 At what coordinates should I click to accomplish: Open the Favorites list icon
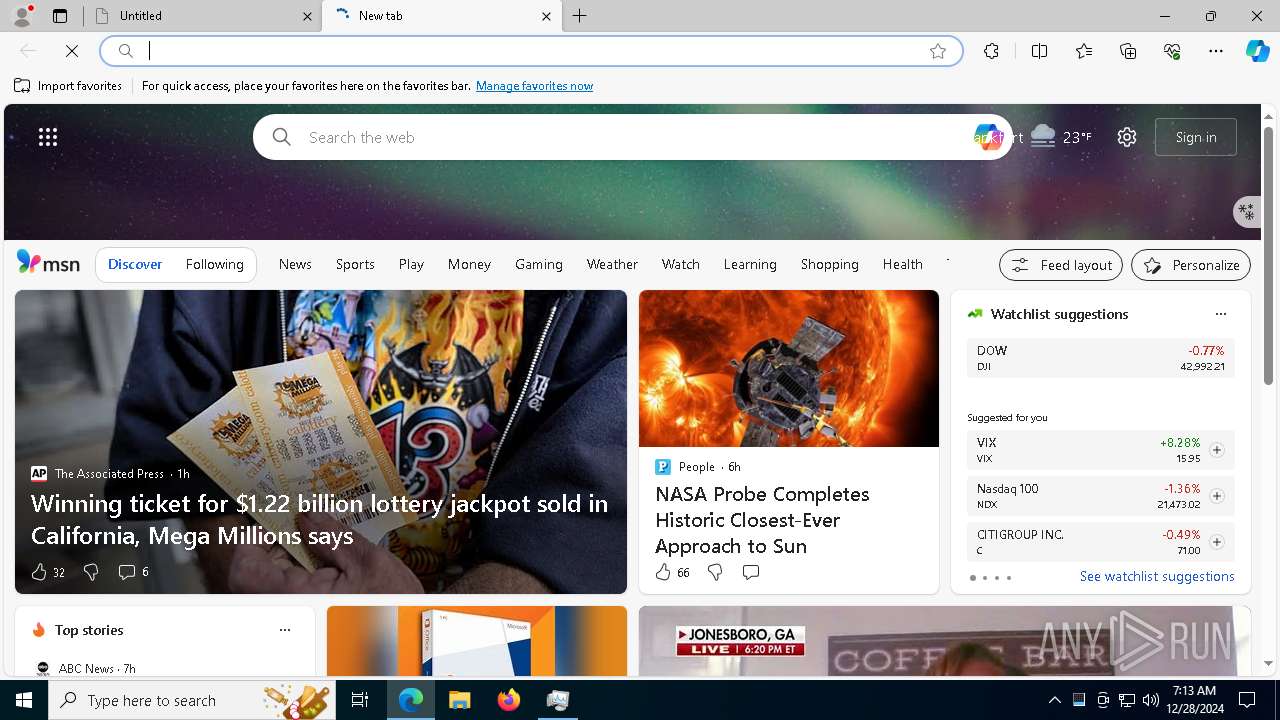click(1084, 51)
